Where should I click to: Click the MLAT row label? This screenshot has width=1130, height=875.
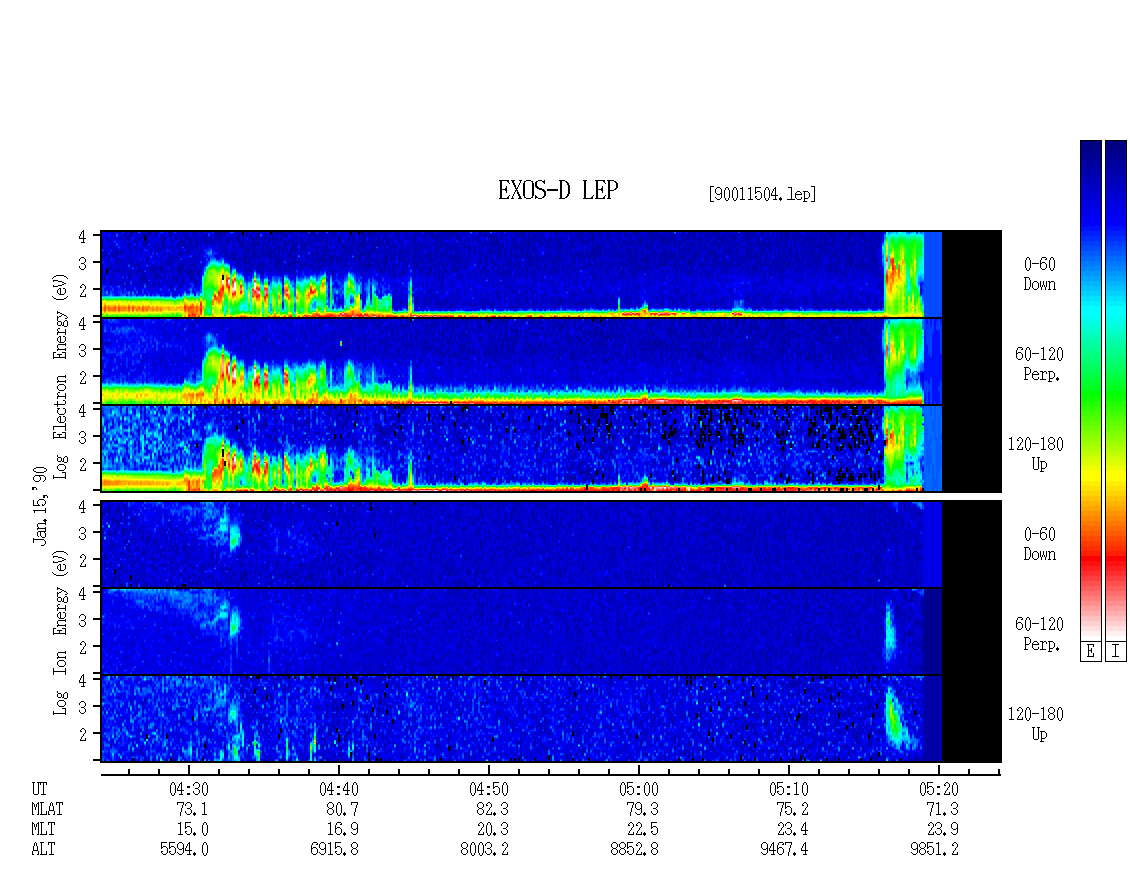48,809
